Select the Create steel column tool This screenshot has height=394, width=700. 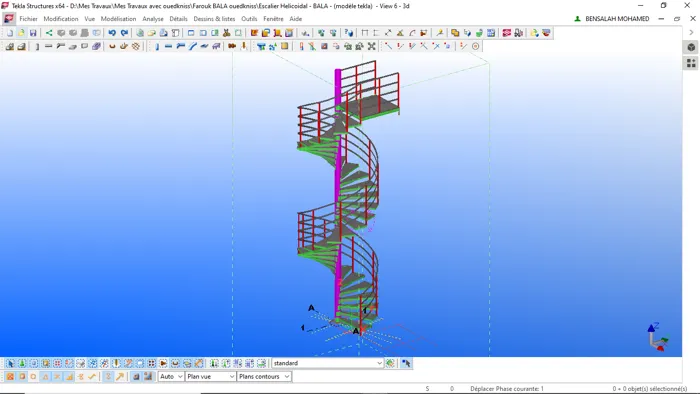[x=157, y=46]
